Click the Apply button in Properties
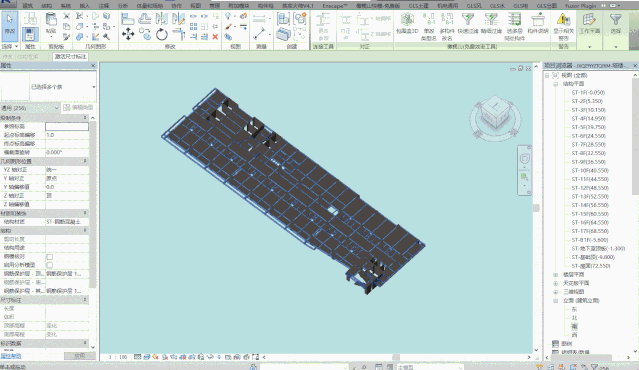Image resolution: width=639 pixels, height=370 pixels. [x=79, y=356]
